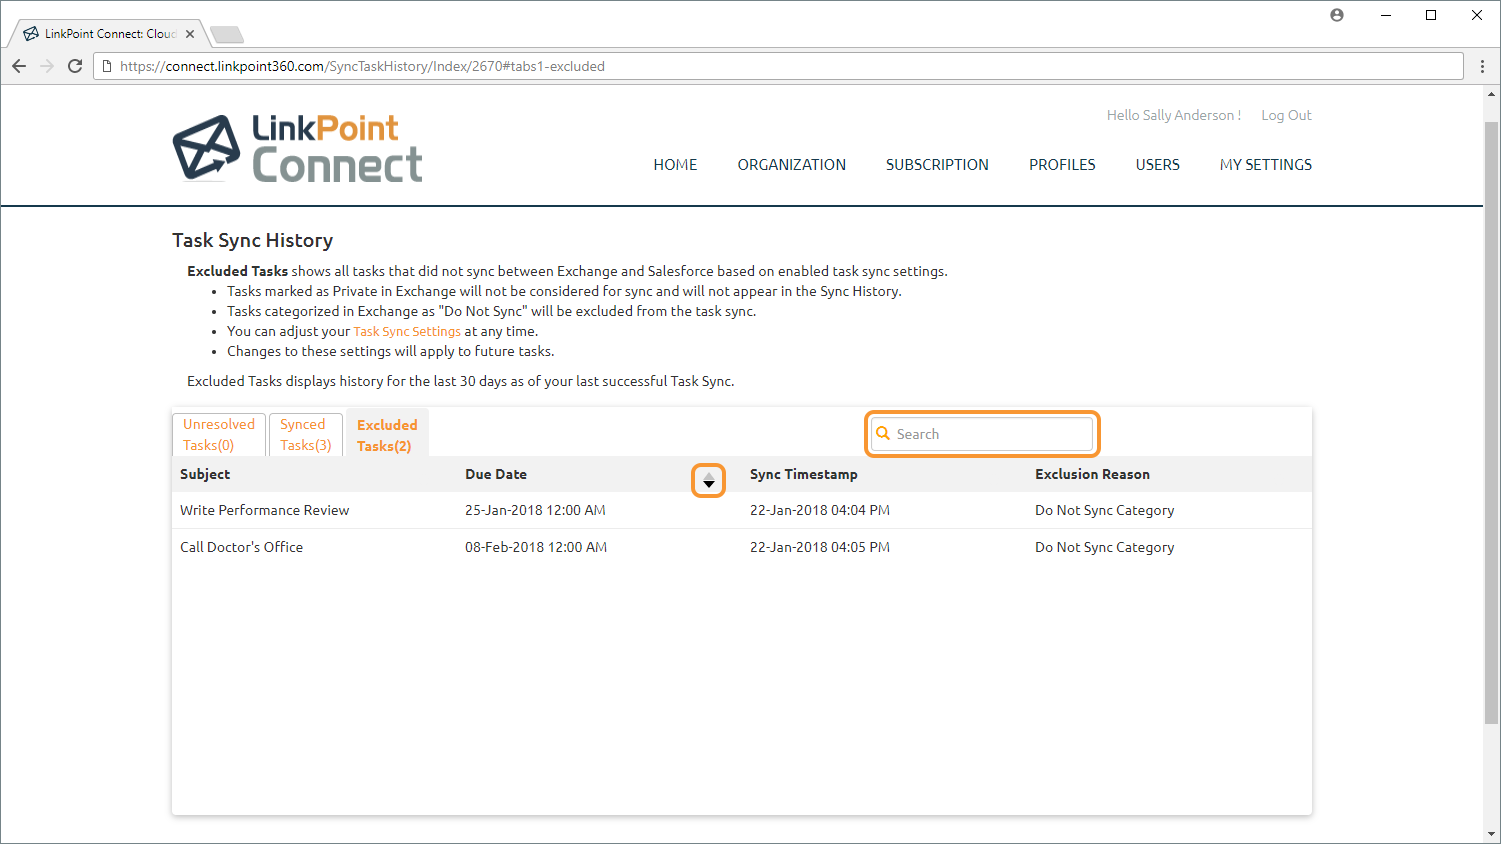Viewport: 1501px width, 844px height.
Task: Go to HOME in navigation
Action: (675, 165)
